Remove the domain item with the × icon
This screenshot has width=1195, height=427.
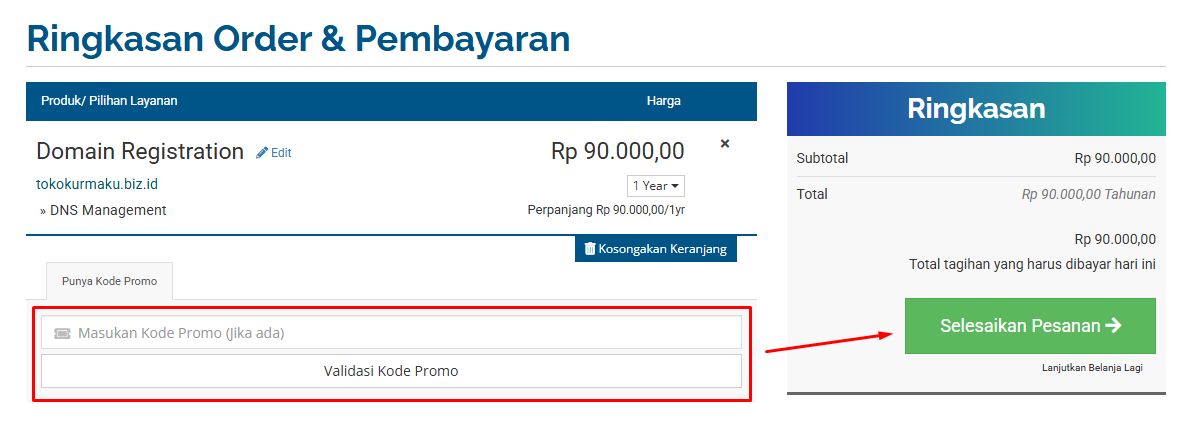click(725, 144)
